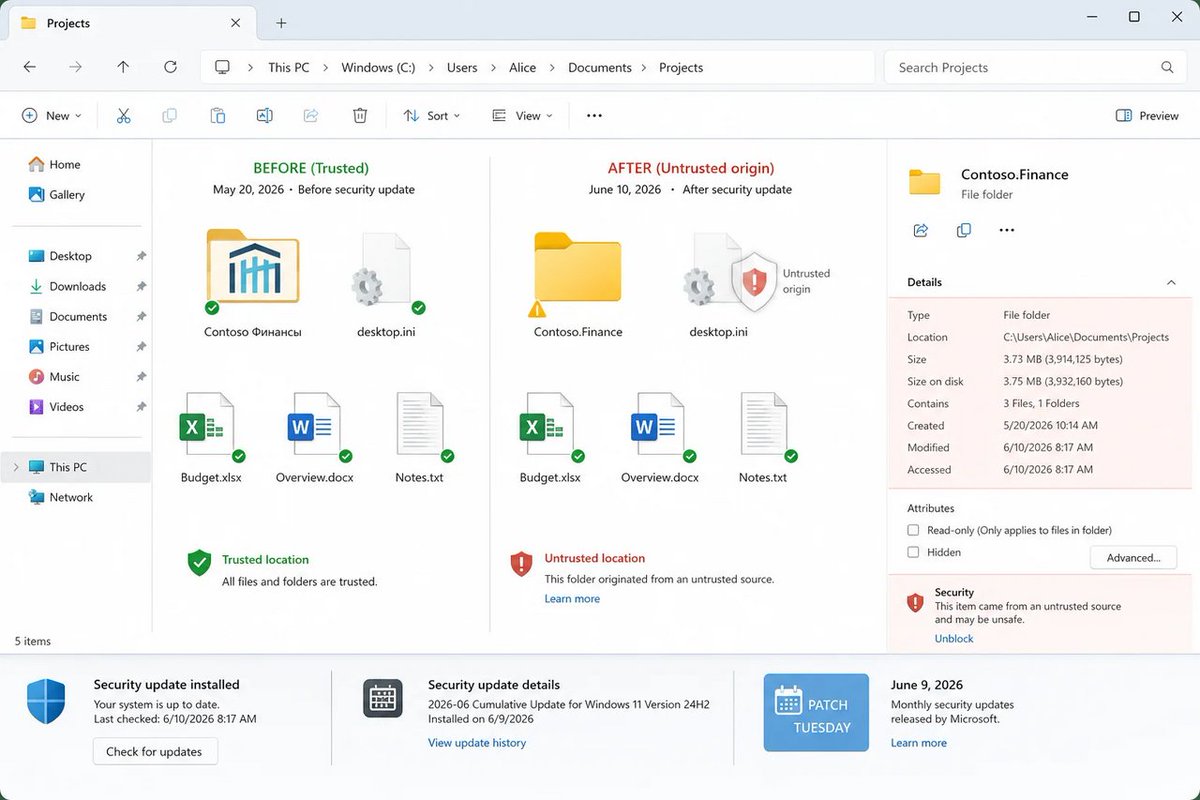Click the Patch Tuesday calendar tile

(x=816, y=712)
